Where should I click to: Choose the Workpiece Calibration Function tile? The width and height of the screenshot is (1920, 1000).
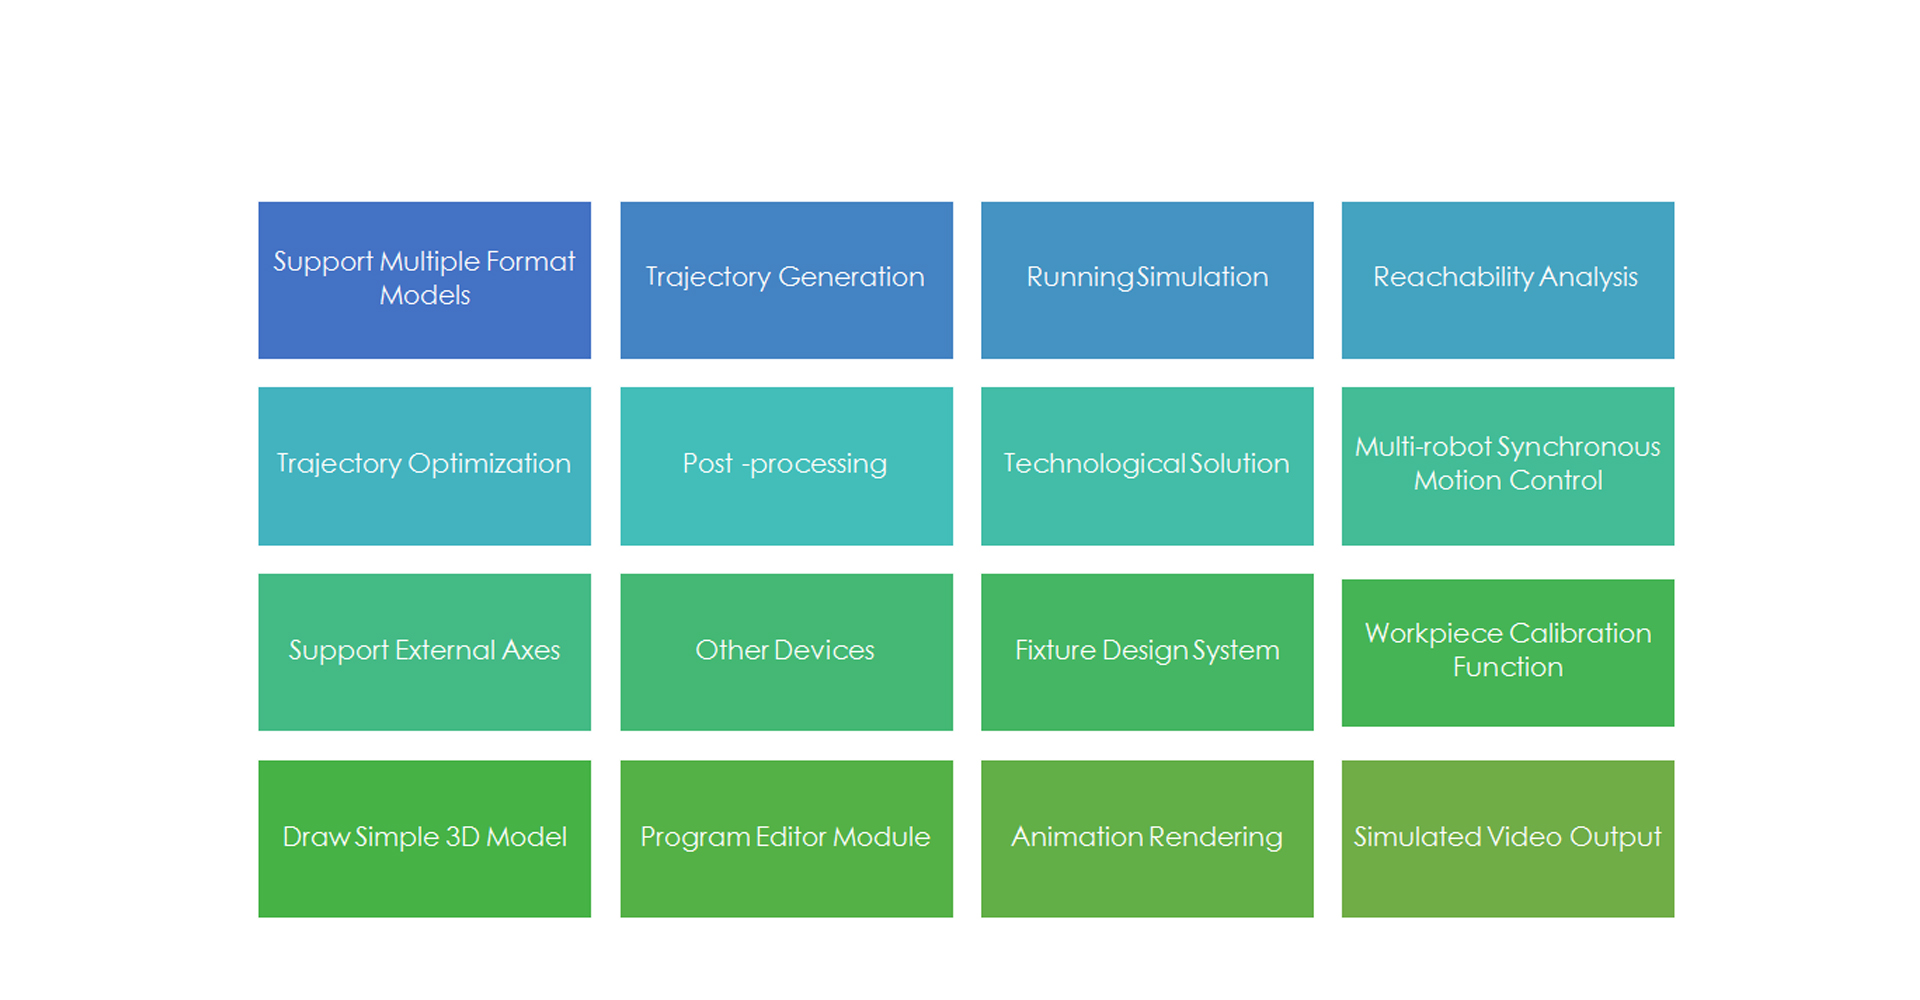[1508, 653]
